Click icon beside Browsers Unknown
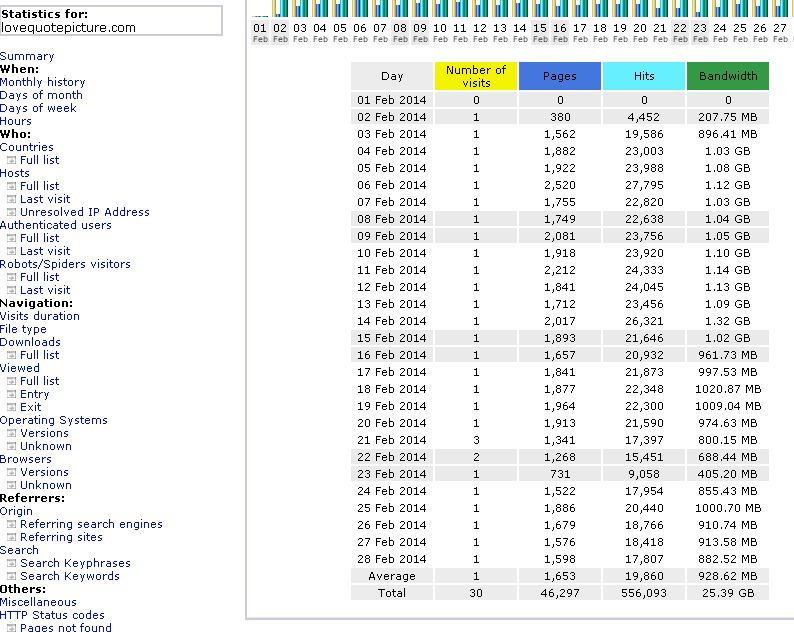Viewport: 794px width, 632px height. point(11,485)
